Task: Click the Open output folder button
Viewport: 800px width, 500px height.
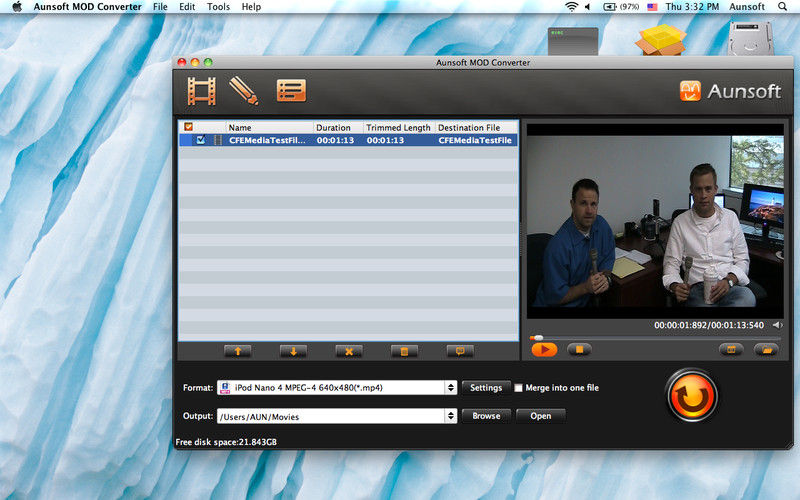Action: click(x=540, y=416)
